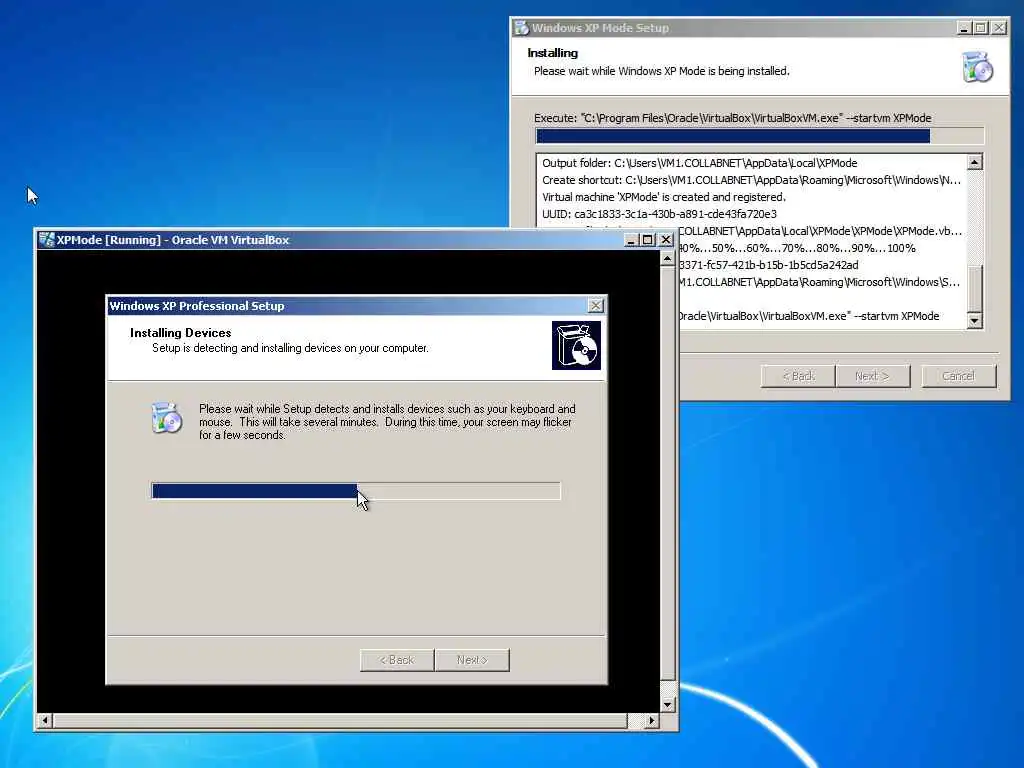Click VirtualBox horizontal scroll right arrow
The width and height of the screenshot is (1024, 768).
(x=651, y=720)
